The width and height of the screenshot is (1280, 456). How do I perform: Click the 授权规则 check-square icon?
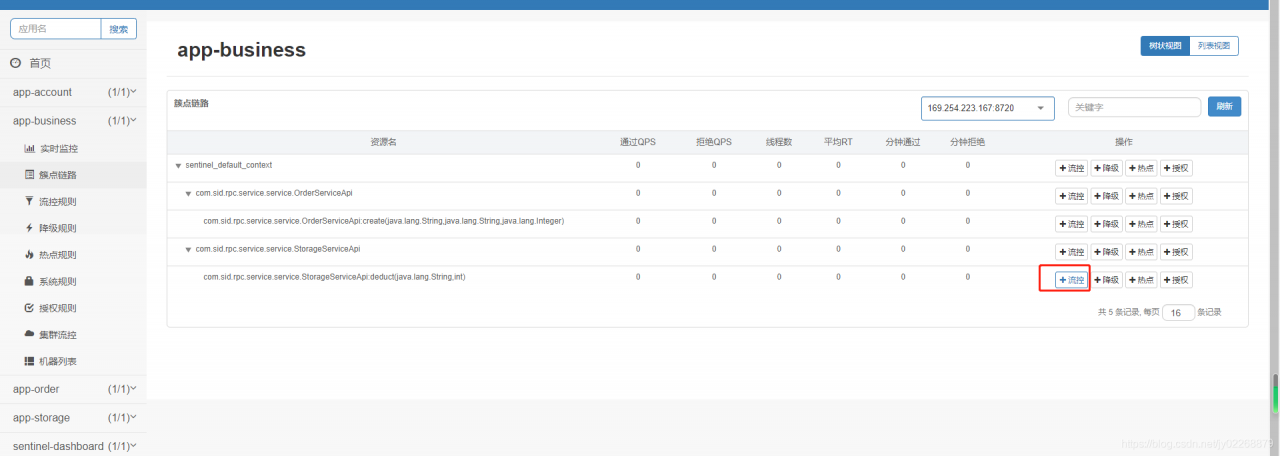click(x=29, y=308)
